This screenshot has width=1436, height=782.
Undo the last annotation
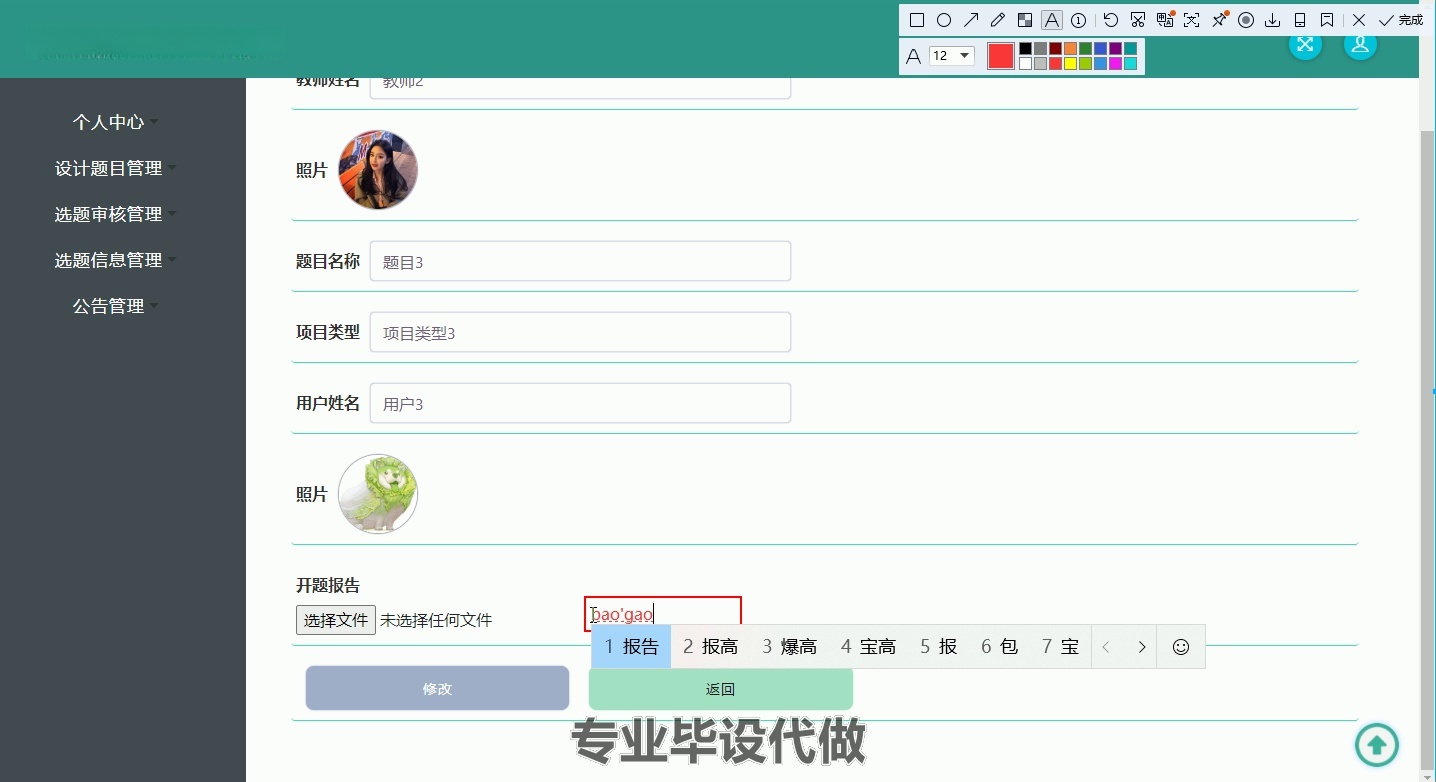1111,20
